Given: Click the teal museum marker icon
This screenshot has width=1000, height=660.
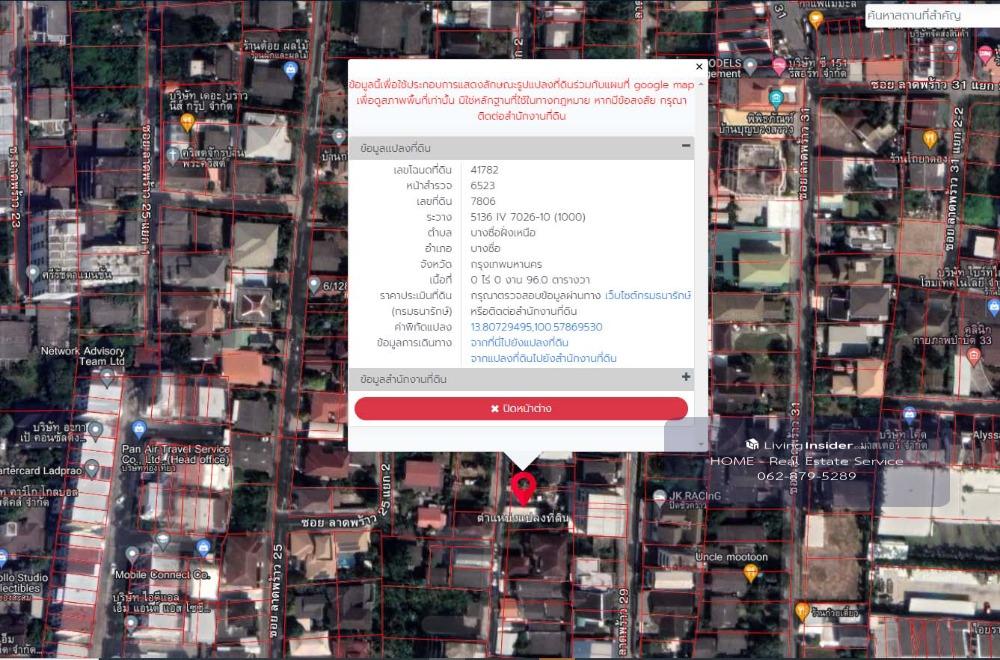Looking at the screenshot, I should pyautogui.click(x=776, y=98).
